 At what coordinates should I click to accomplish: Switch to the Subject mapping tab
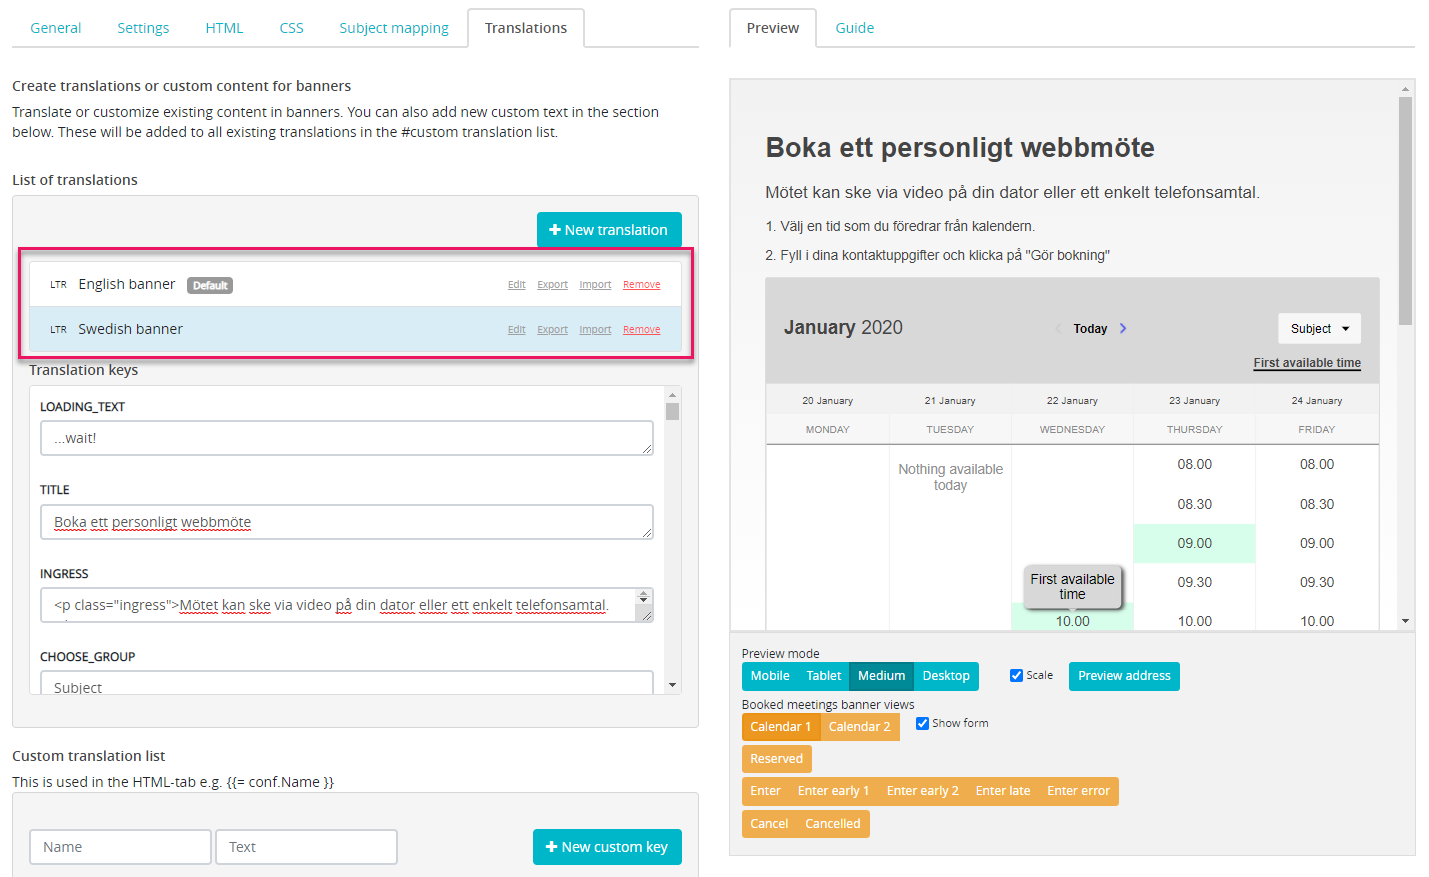tap(393, 28)
